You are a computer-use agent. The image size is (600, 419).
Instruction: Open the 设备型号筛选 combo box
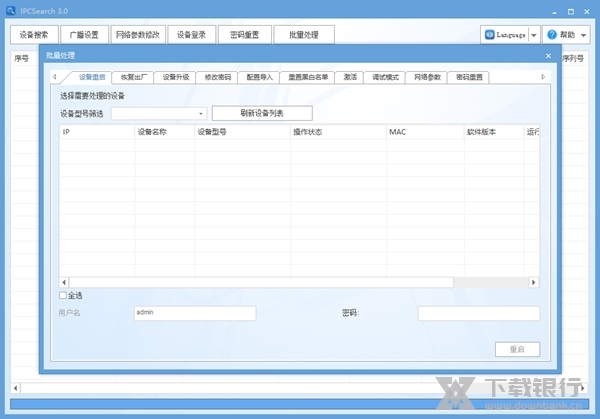159,114
